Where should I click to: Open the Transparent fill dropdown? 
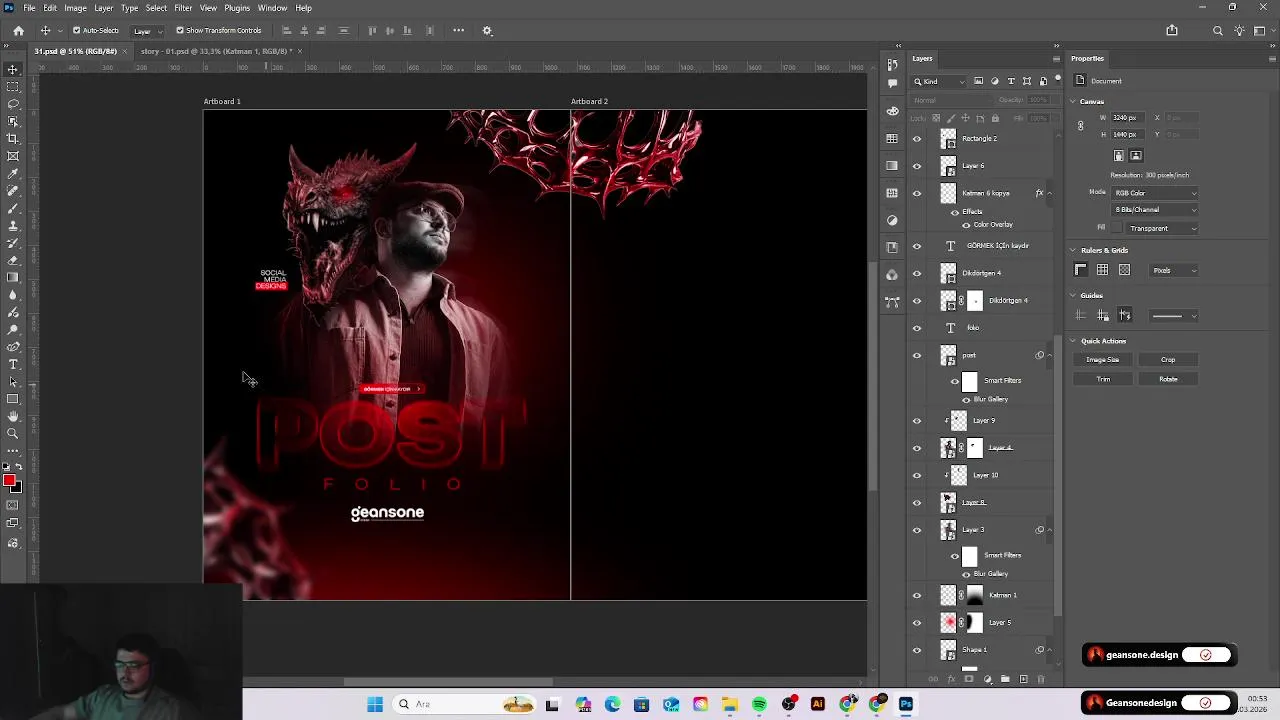pyautogui.click(x=1162, y=228)
